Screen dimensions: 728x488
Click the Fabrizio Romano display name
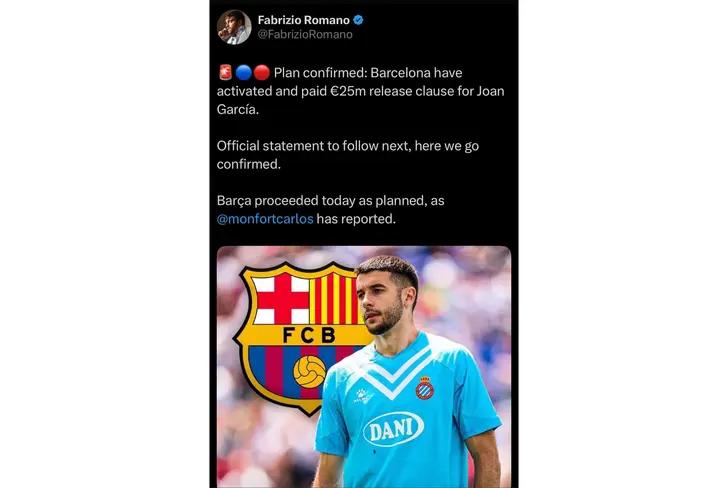point(304,20)
